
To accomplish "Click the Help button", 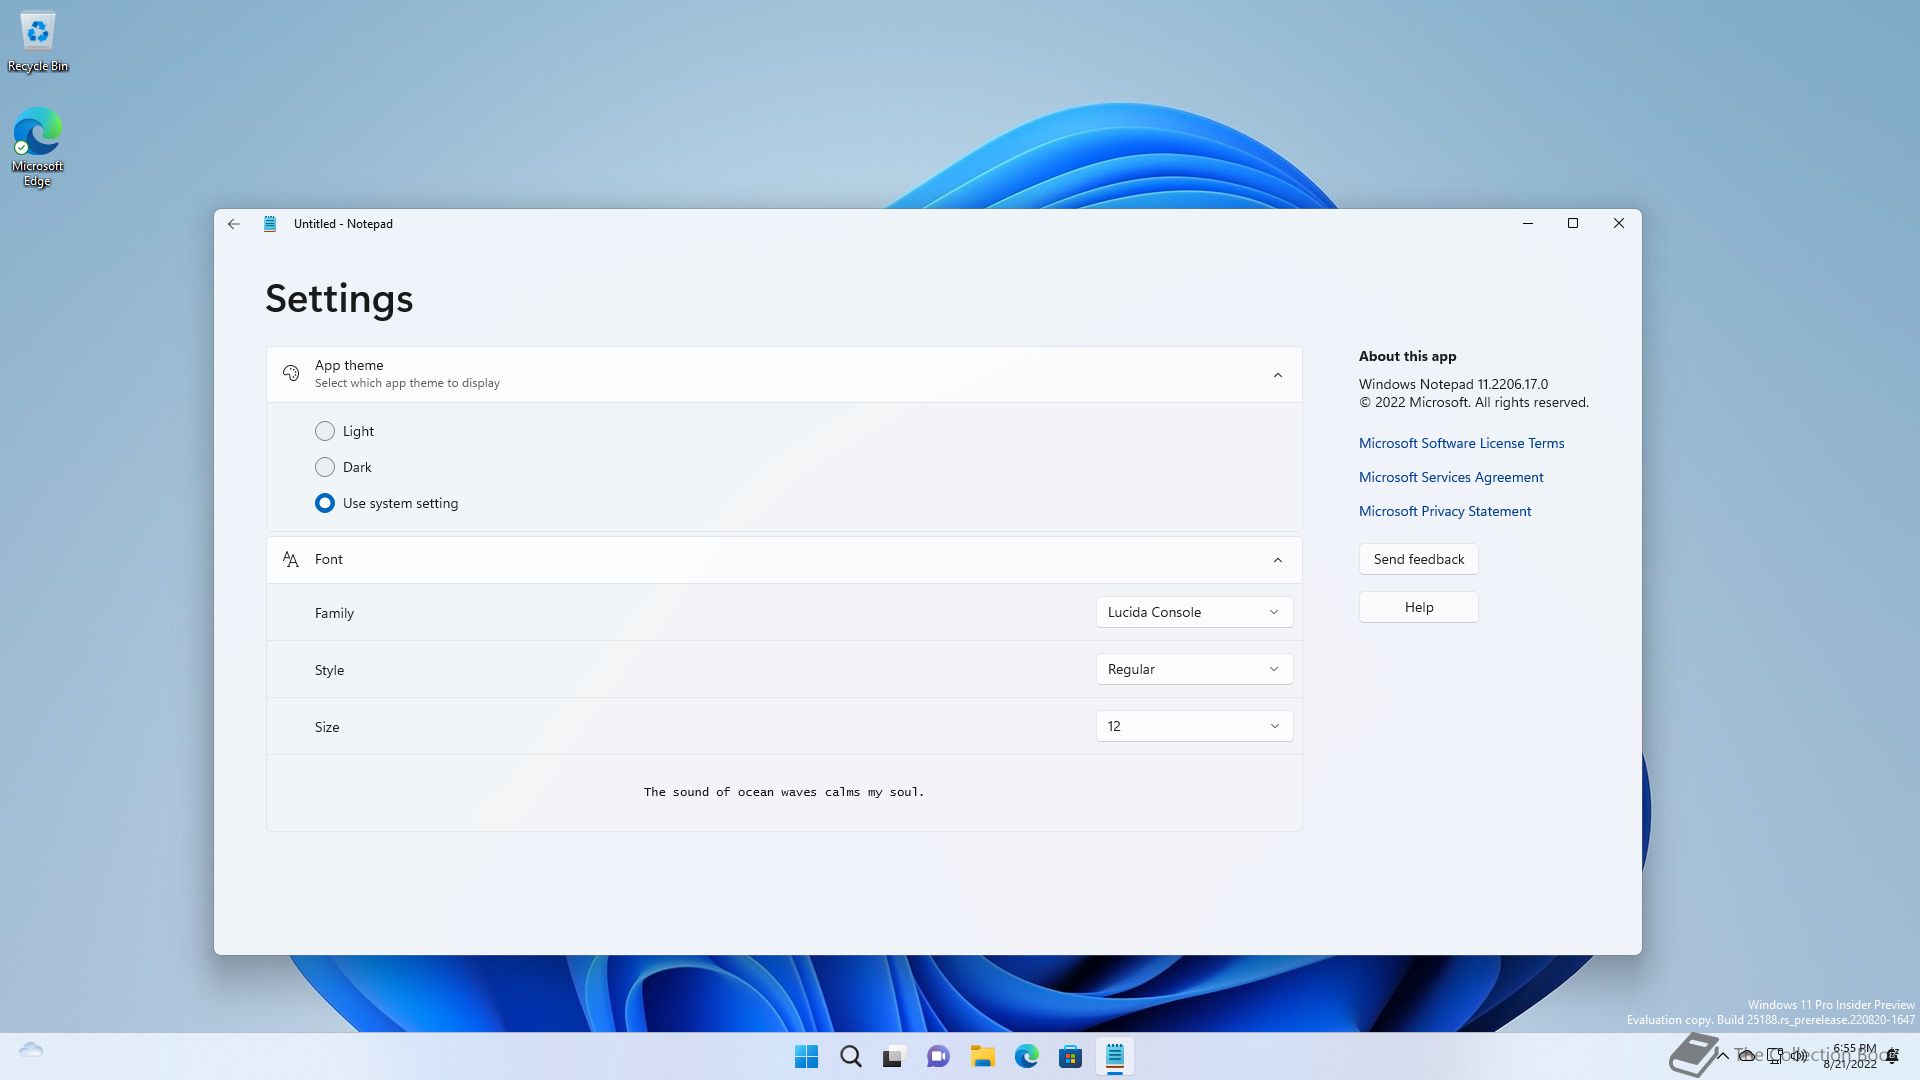I will click(1418, 607).
